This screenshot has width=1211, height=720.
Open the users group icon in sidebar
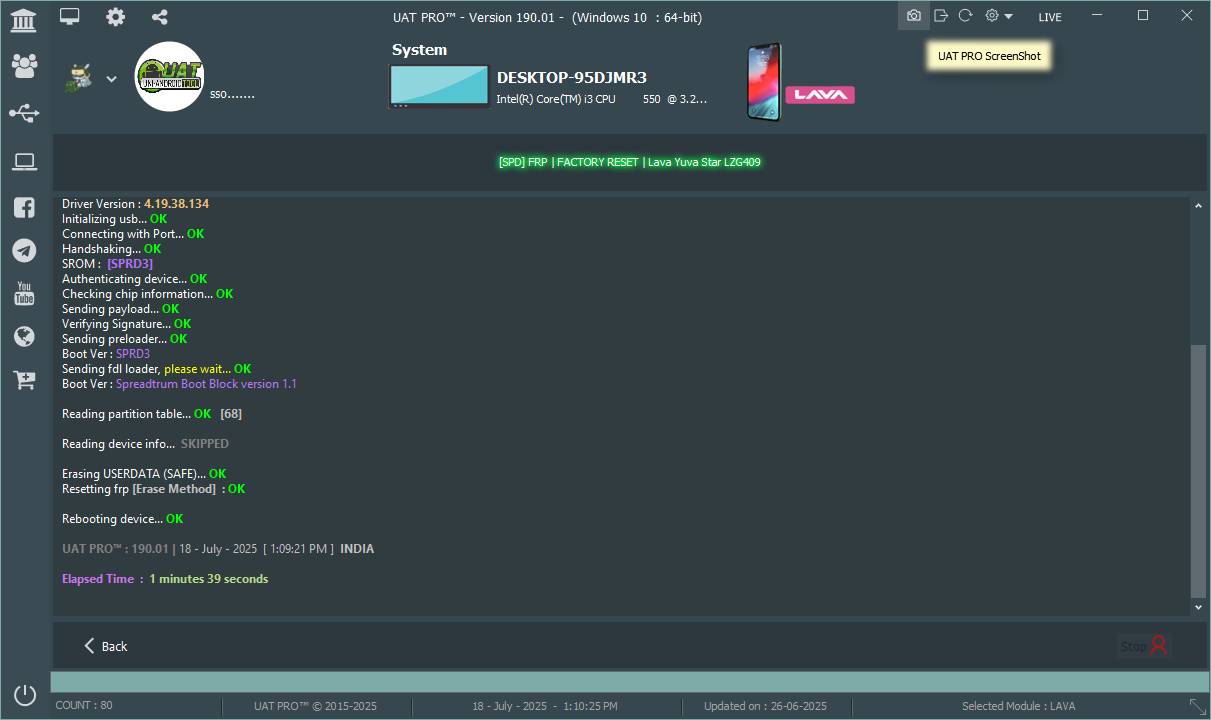pos(24,66)
